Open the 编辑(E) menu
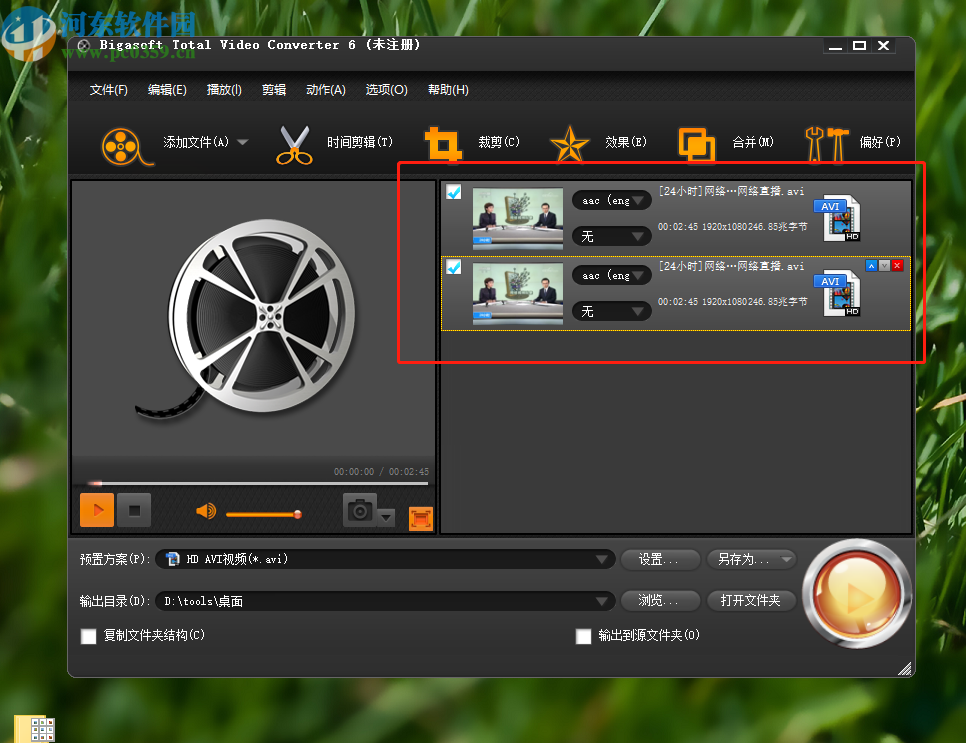 coord(167,90)
